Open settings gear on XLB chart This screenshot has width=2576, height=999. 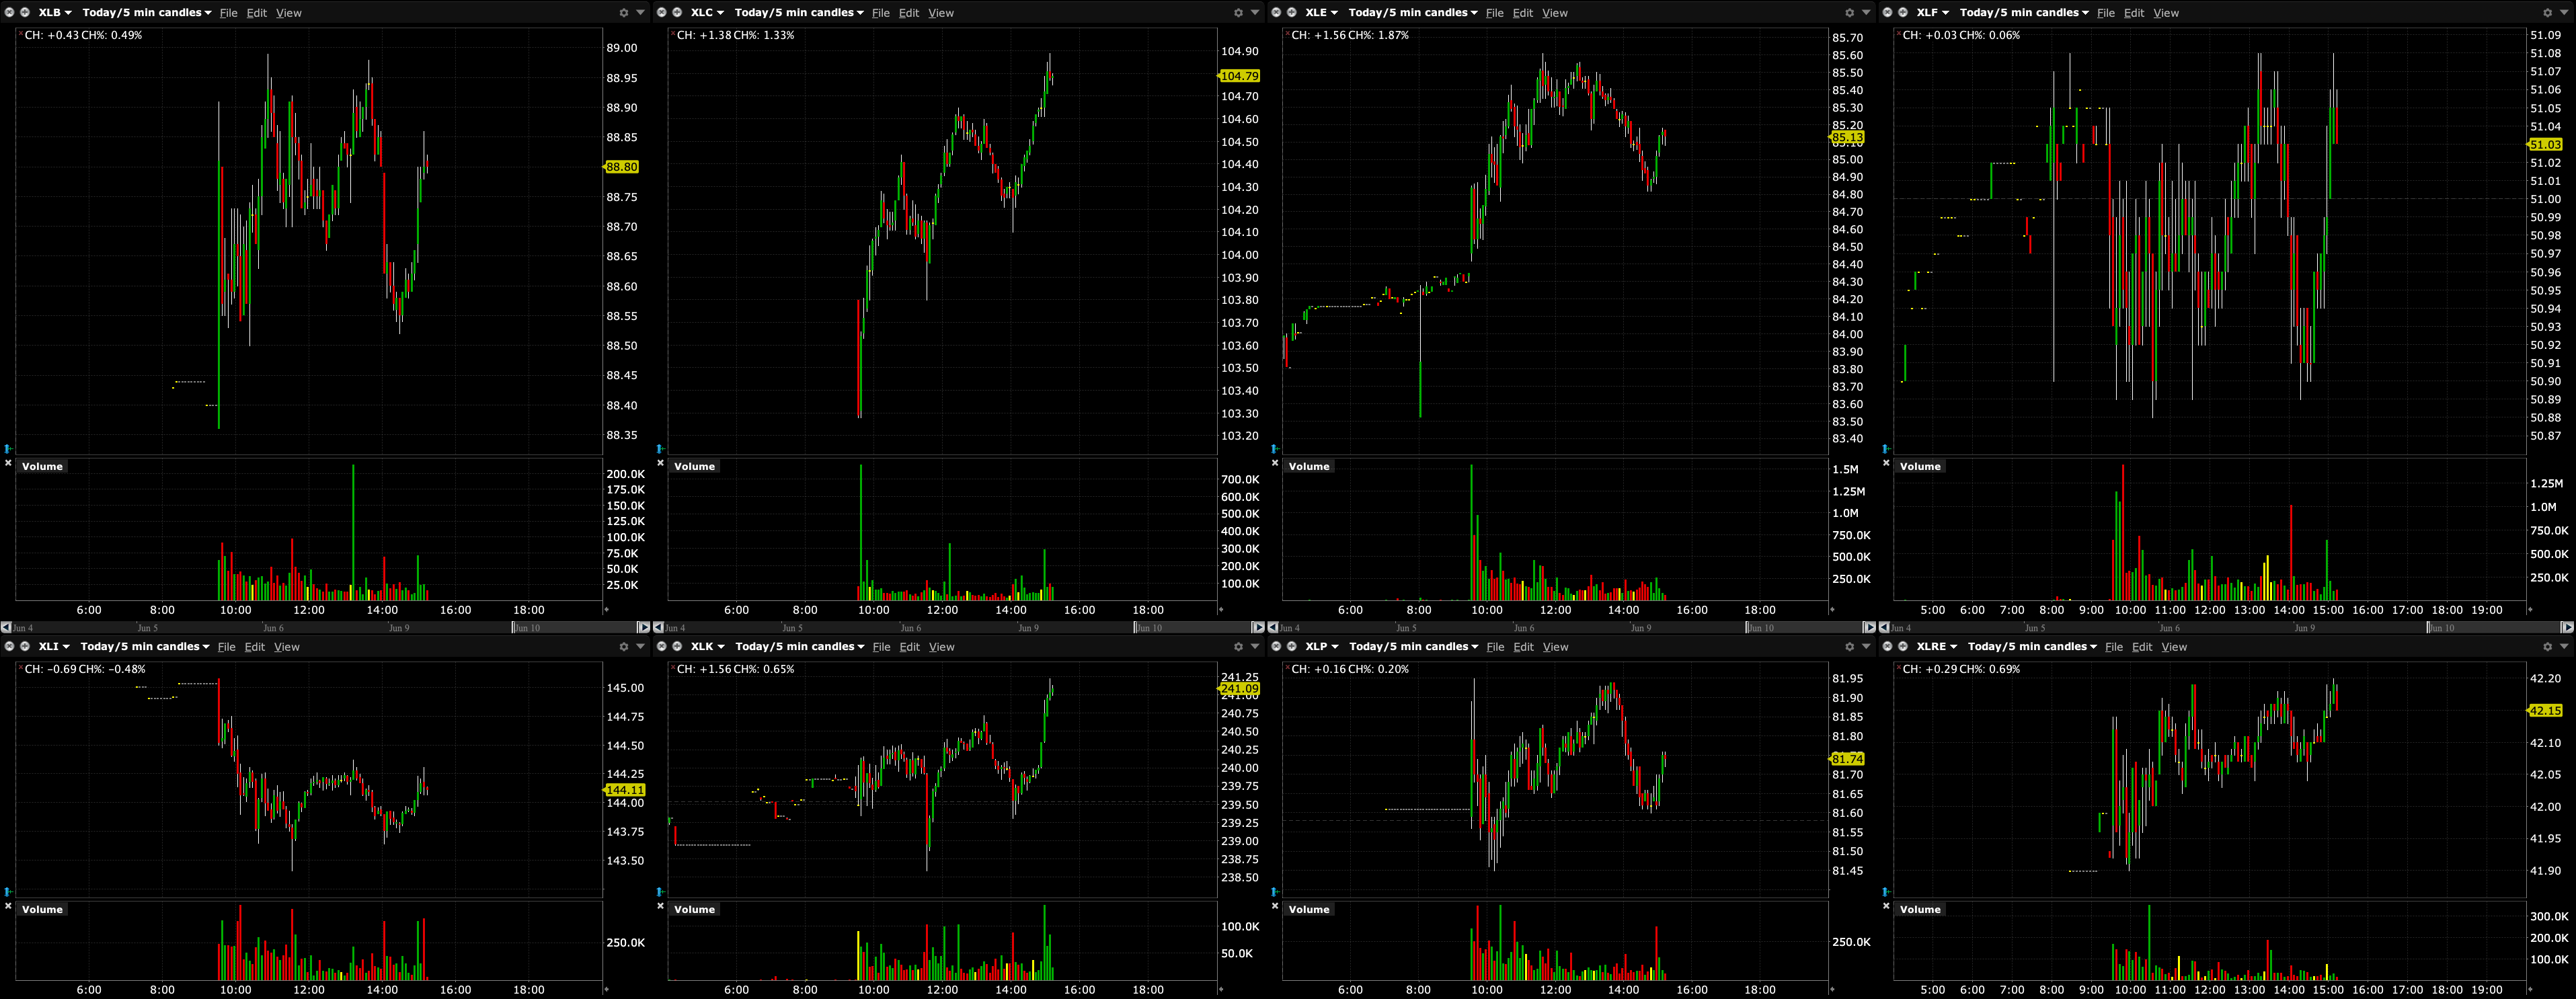pyautogui.click(x=624, y=13)
